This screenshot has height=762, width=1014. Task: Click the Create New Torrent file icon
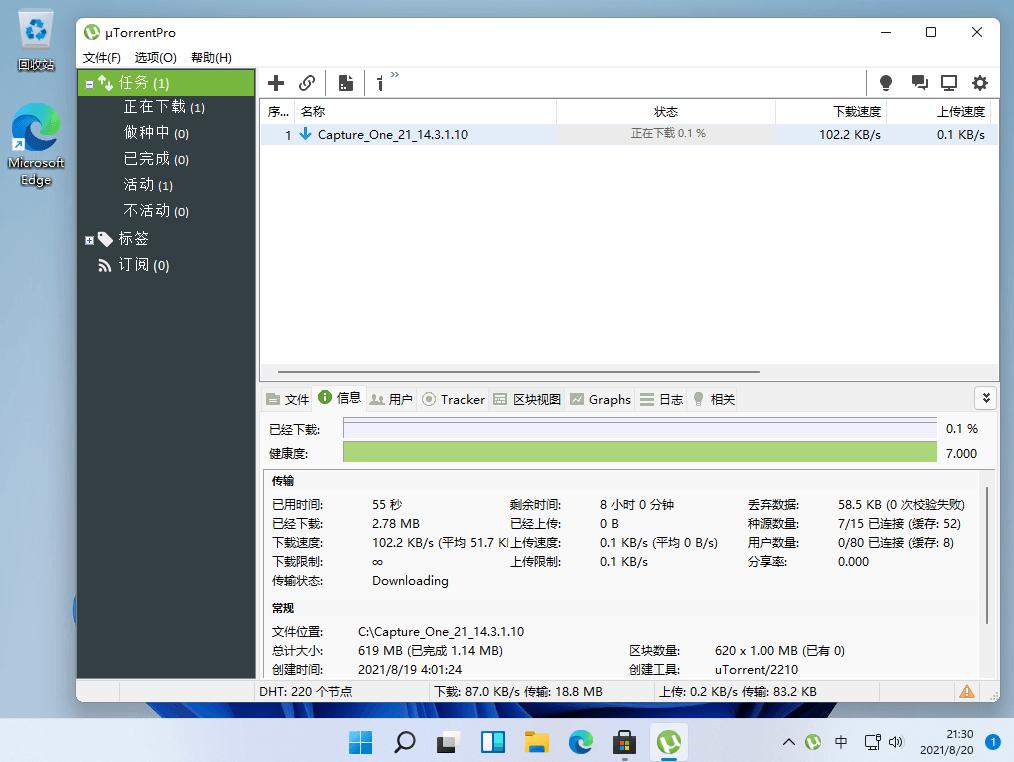pos(346,83)
